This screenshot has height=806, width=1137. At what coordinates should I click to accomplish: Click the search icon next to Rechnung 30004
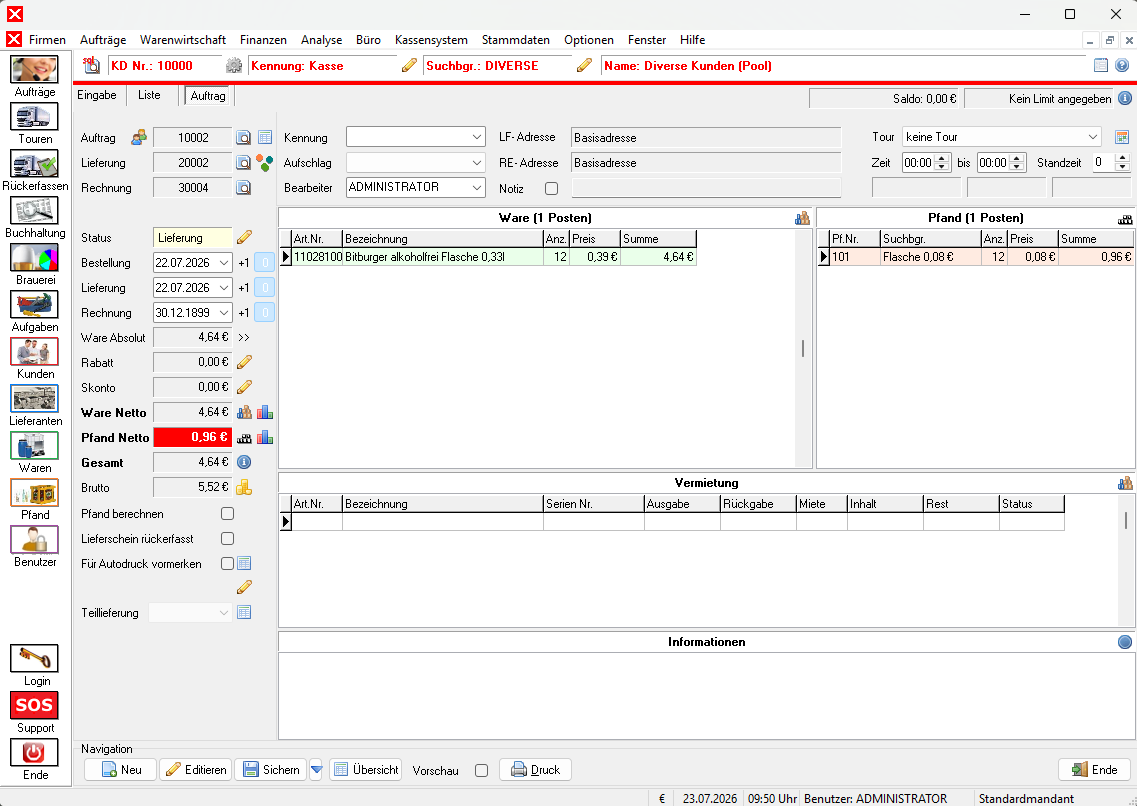point(244,188)
